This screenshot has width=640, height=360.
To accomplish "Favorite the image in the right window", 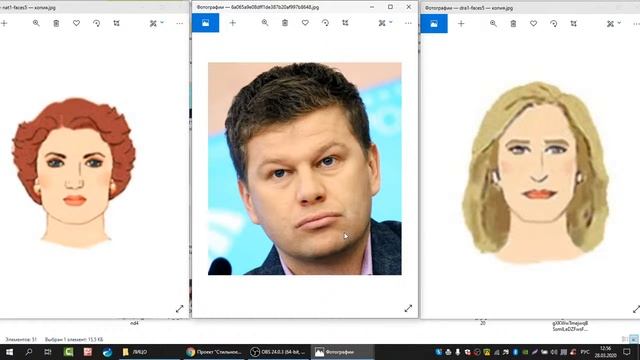I will [533, 24].
